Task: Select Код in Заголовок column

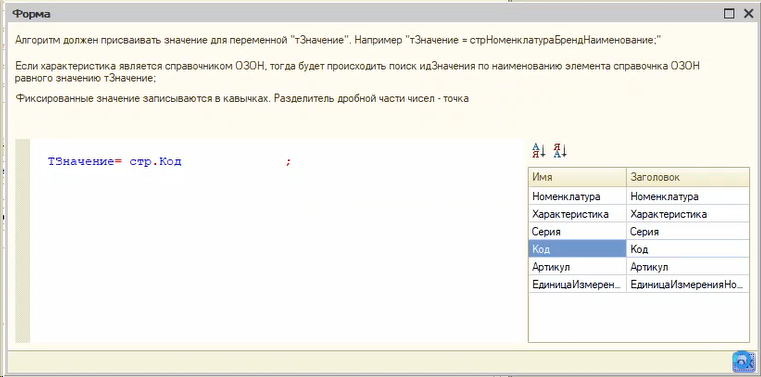Action: pos(688,249)
